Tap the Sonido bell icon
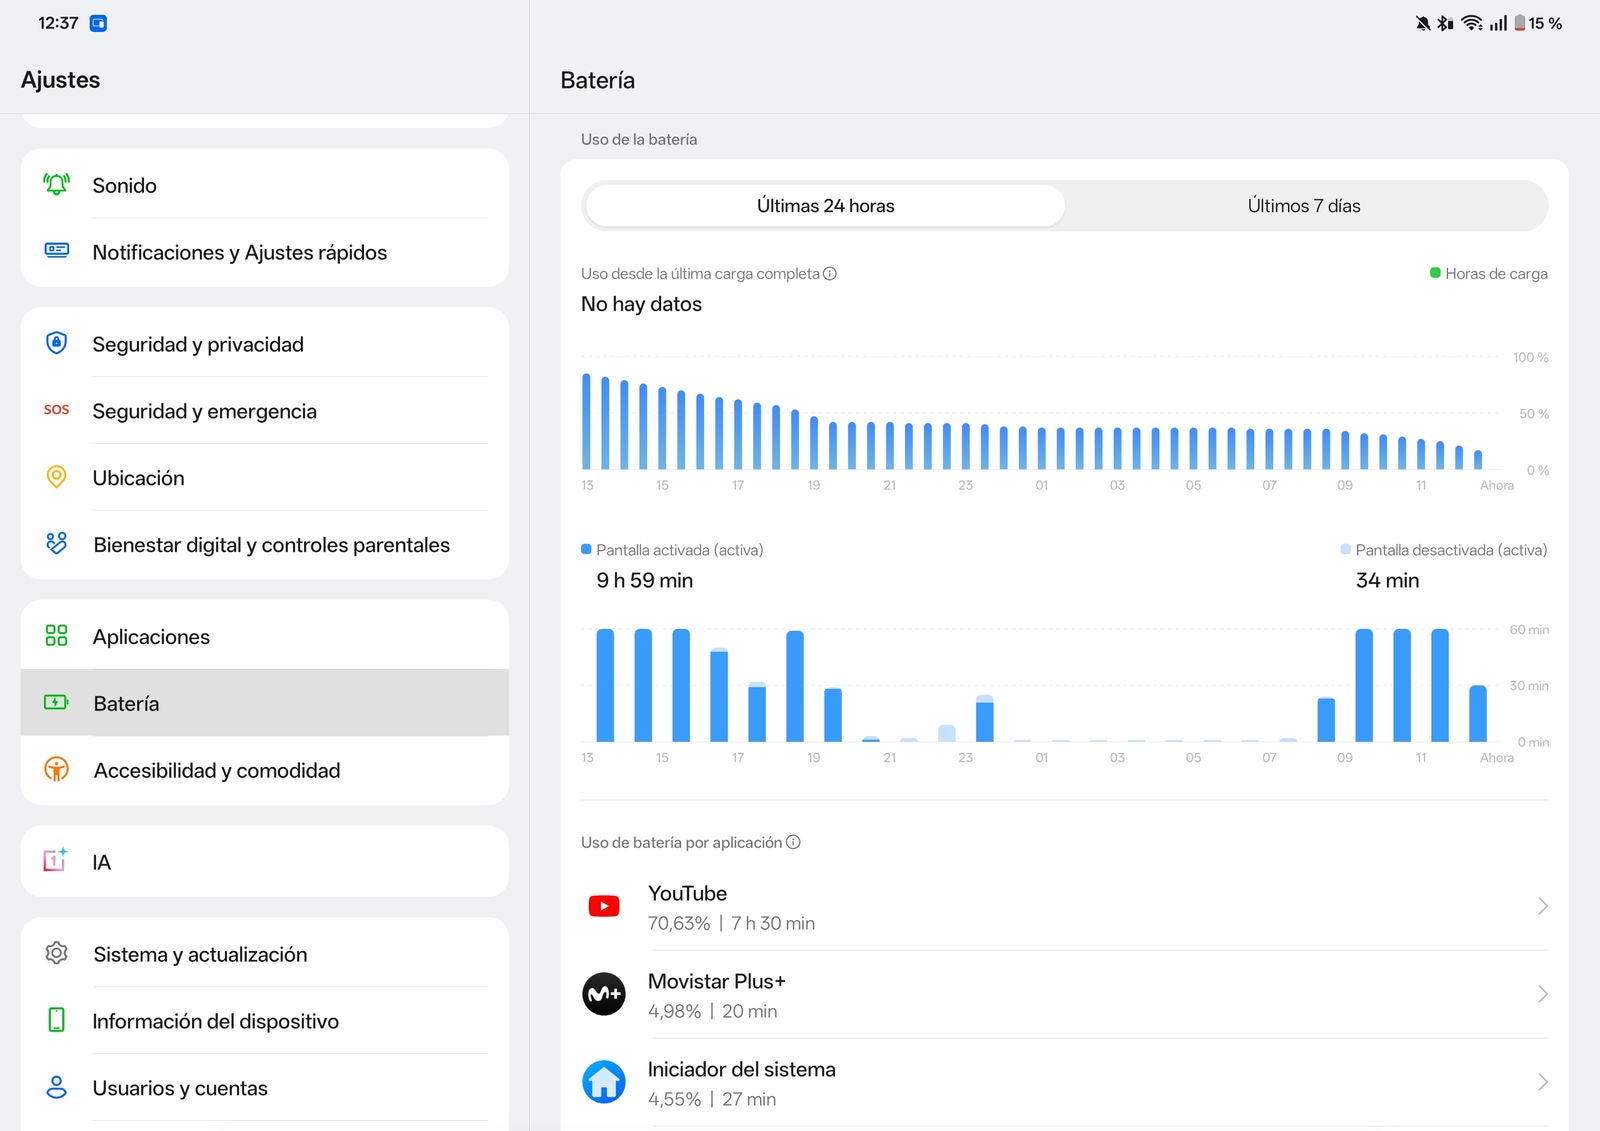 57,185
